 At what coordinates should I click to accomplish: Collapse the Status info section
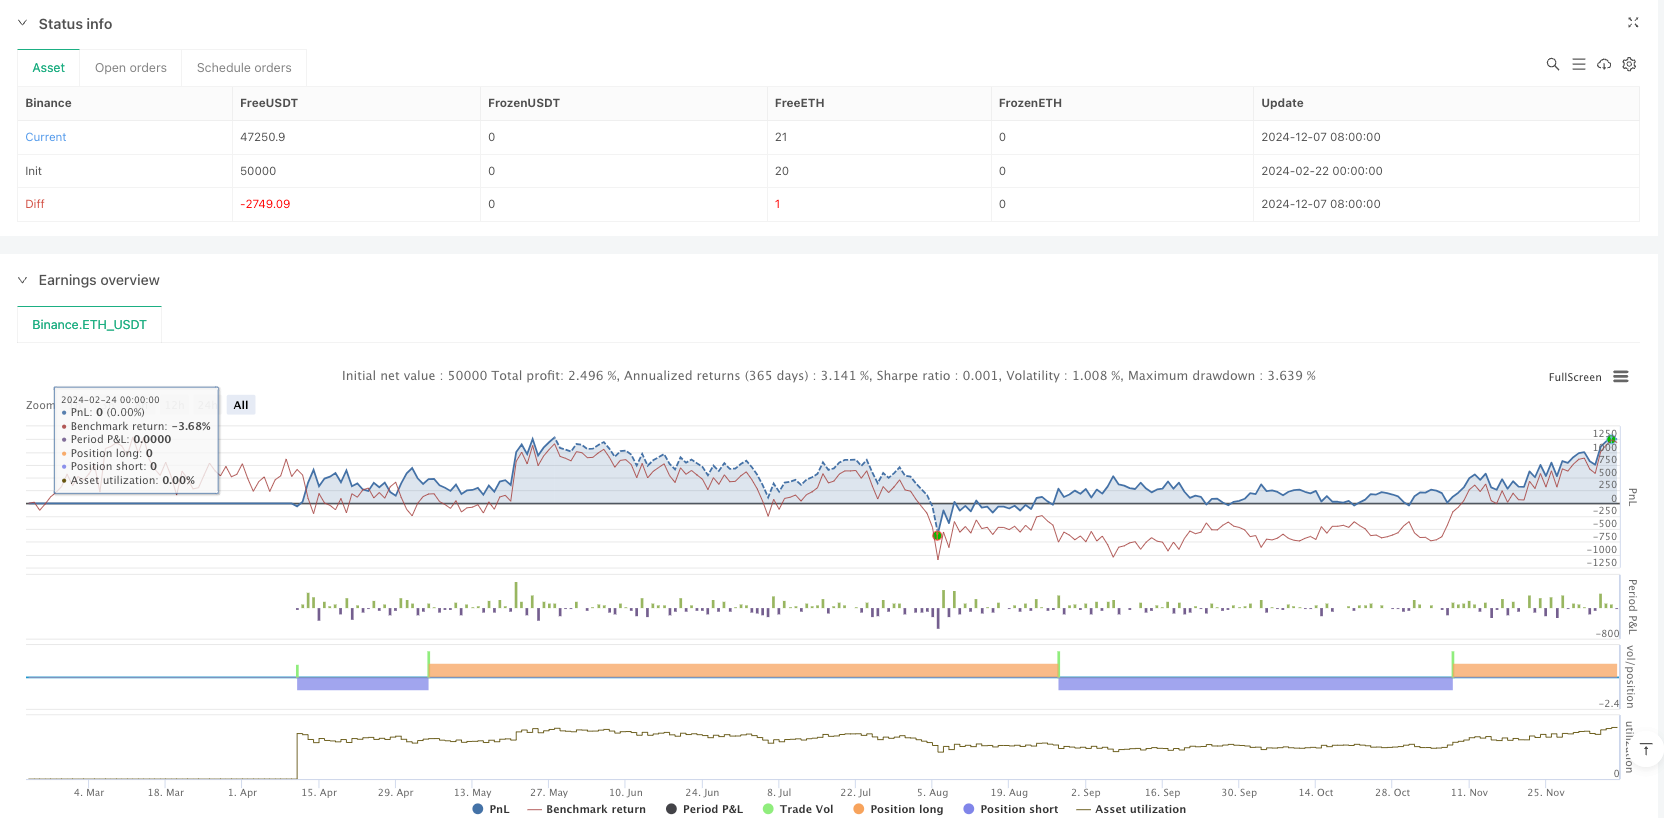click(x=22, y=23)
